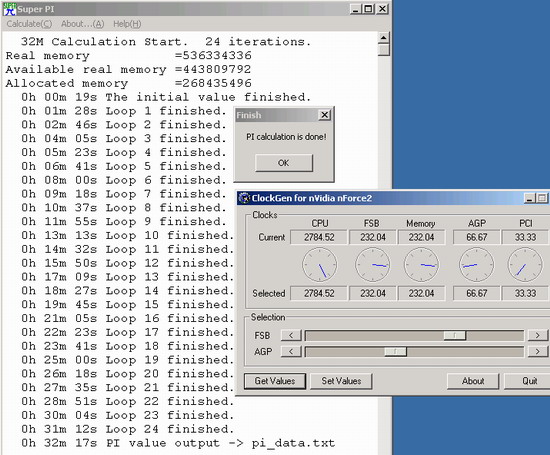Click the 'Loop 24 finished' line
The width and height of the screenshot is (550, 455).
click(x=127, y=429)
